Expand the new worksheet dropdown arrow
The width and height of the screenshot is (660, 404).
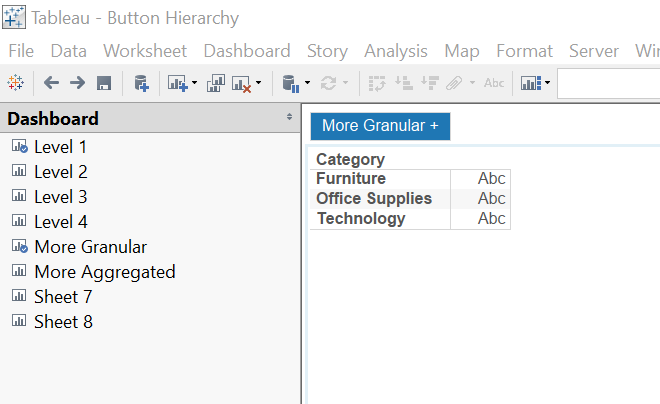(194, 84)
